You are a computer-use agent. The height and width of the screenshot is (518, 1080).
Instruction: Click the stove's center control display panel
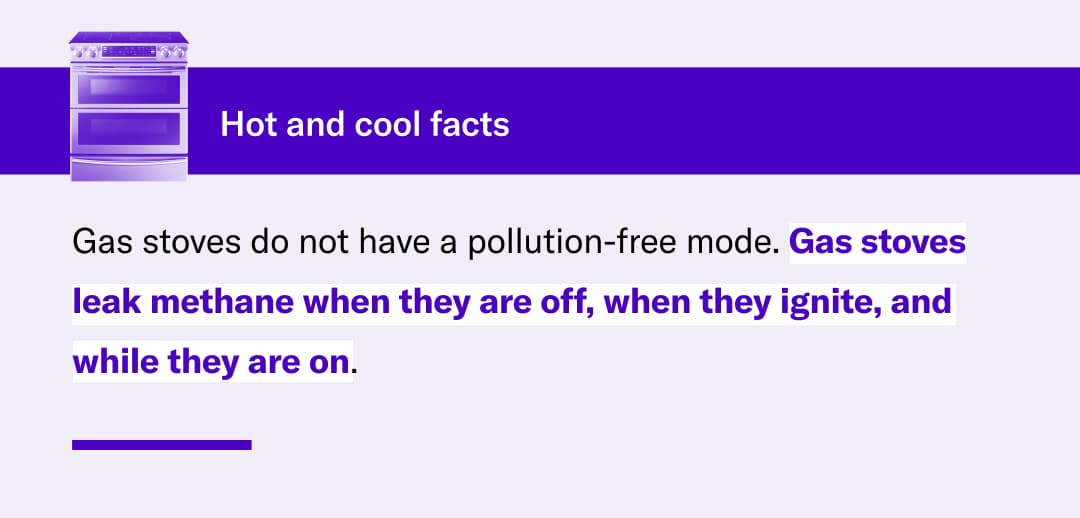tap(129, 50)
